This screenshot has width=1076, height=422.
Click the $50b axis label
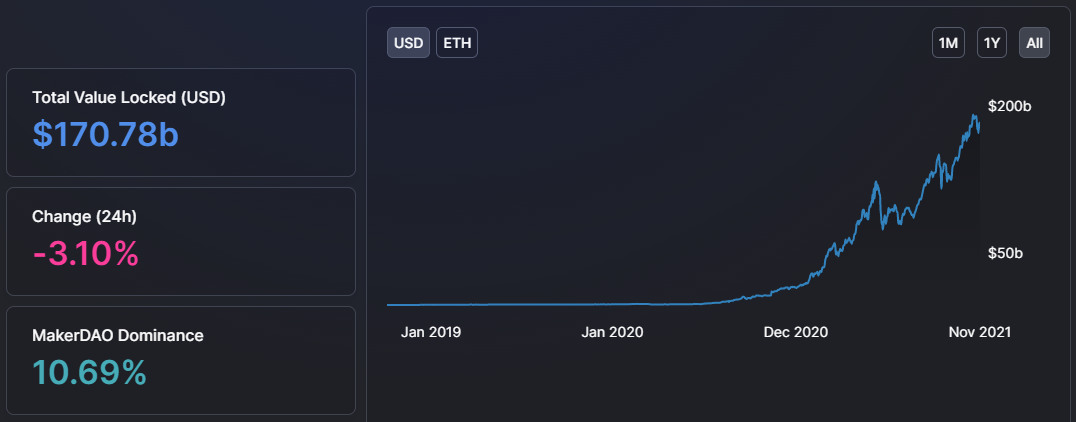(1005, 253)
